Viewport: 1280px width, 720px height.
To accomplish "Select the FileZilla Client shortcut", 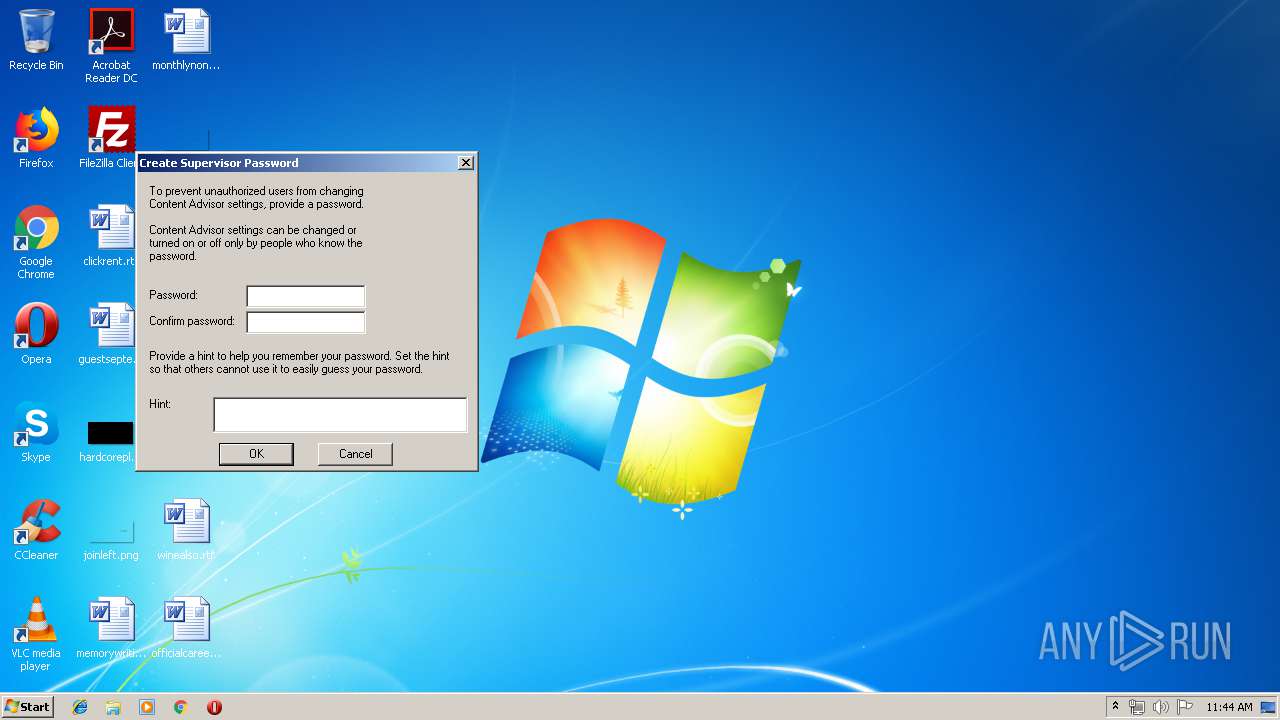I will coord(108,138).
